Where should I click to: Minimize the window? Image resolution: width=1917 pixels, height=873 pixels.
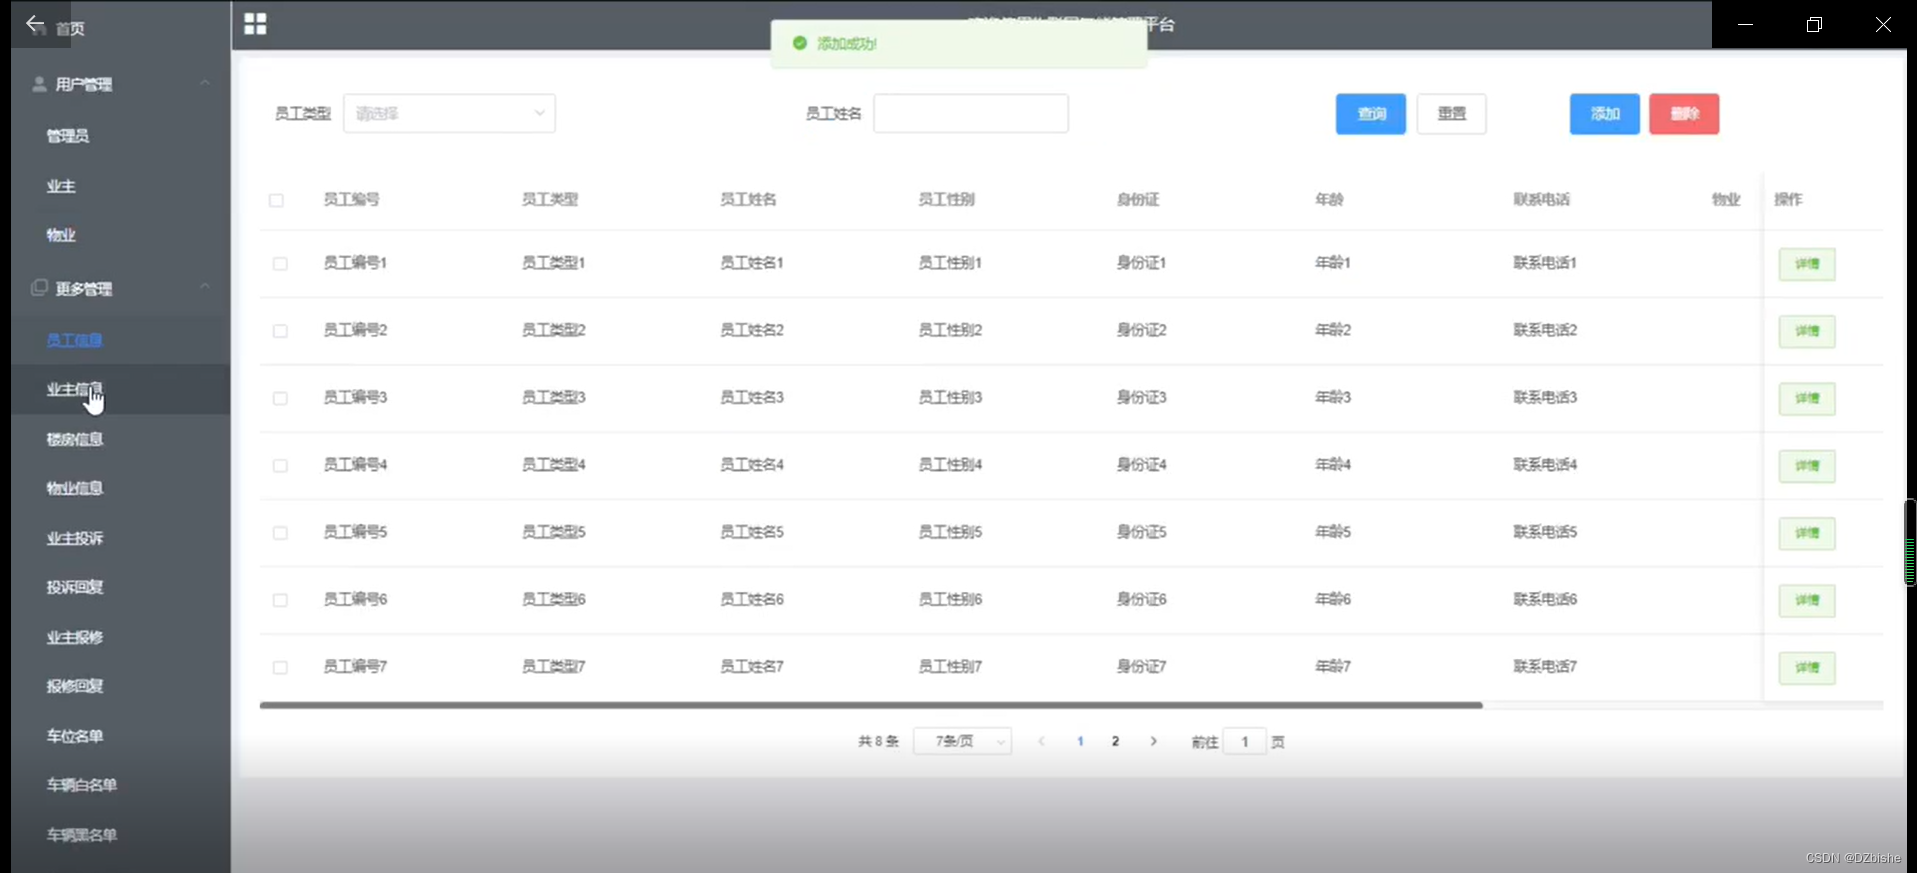coord(1745,24)
